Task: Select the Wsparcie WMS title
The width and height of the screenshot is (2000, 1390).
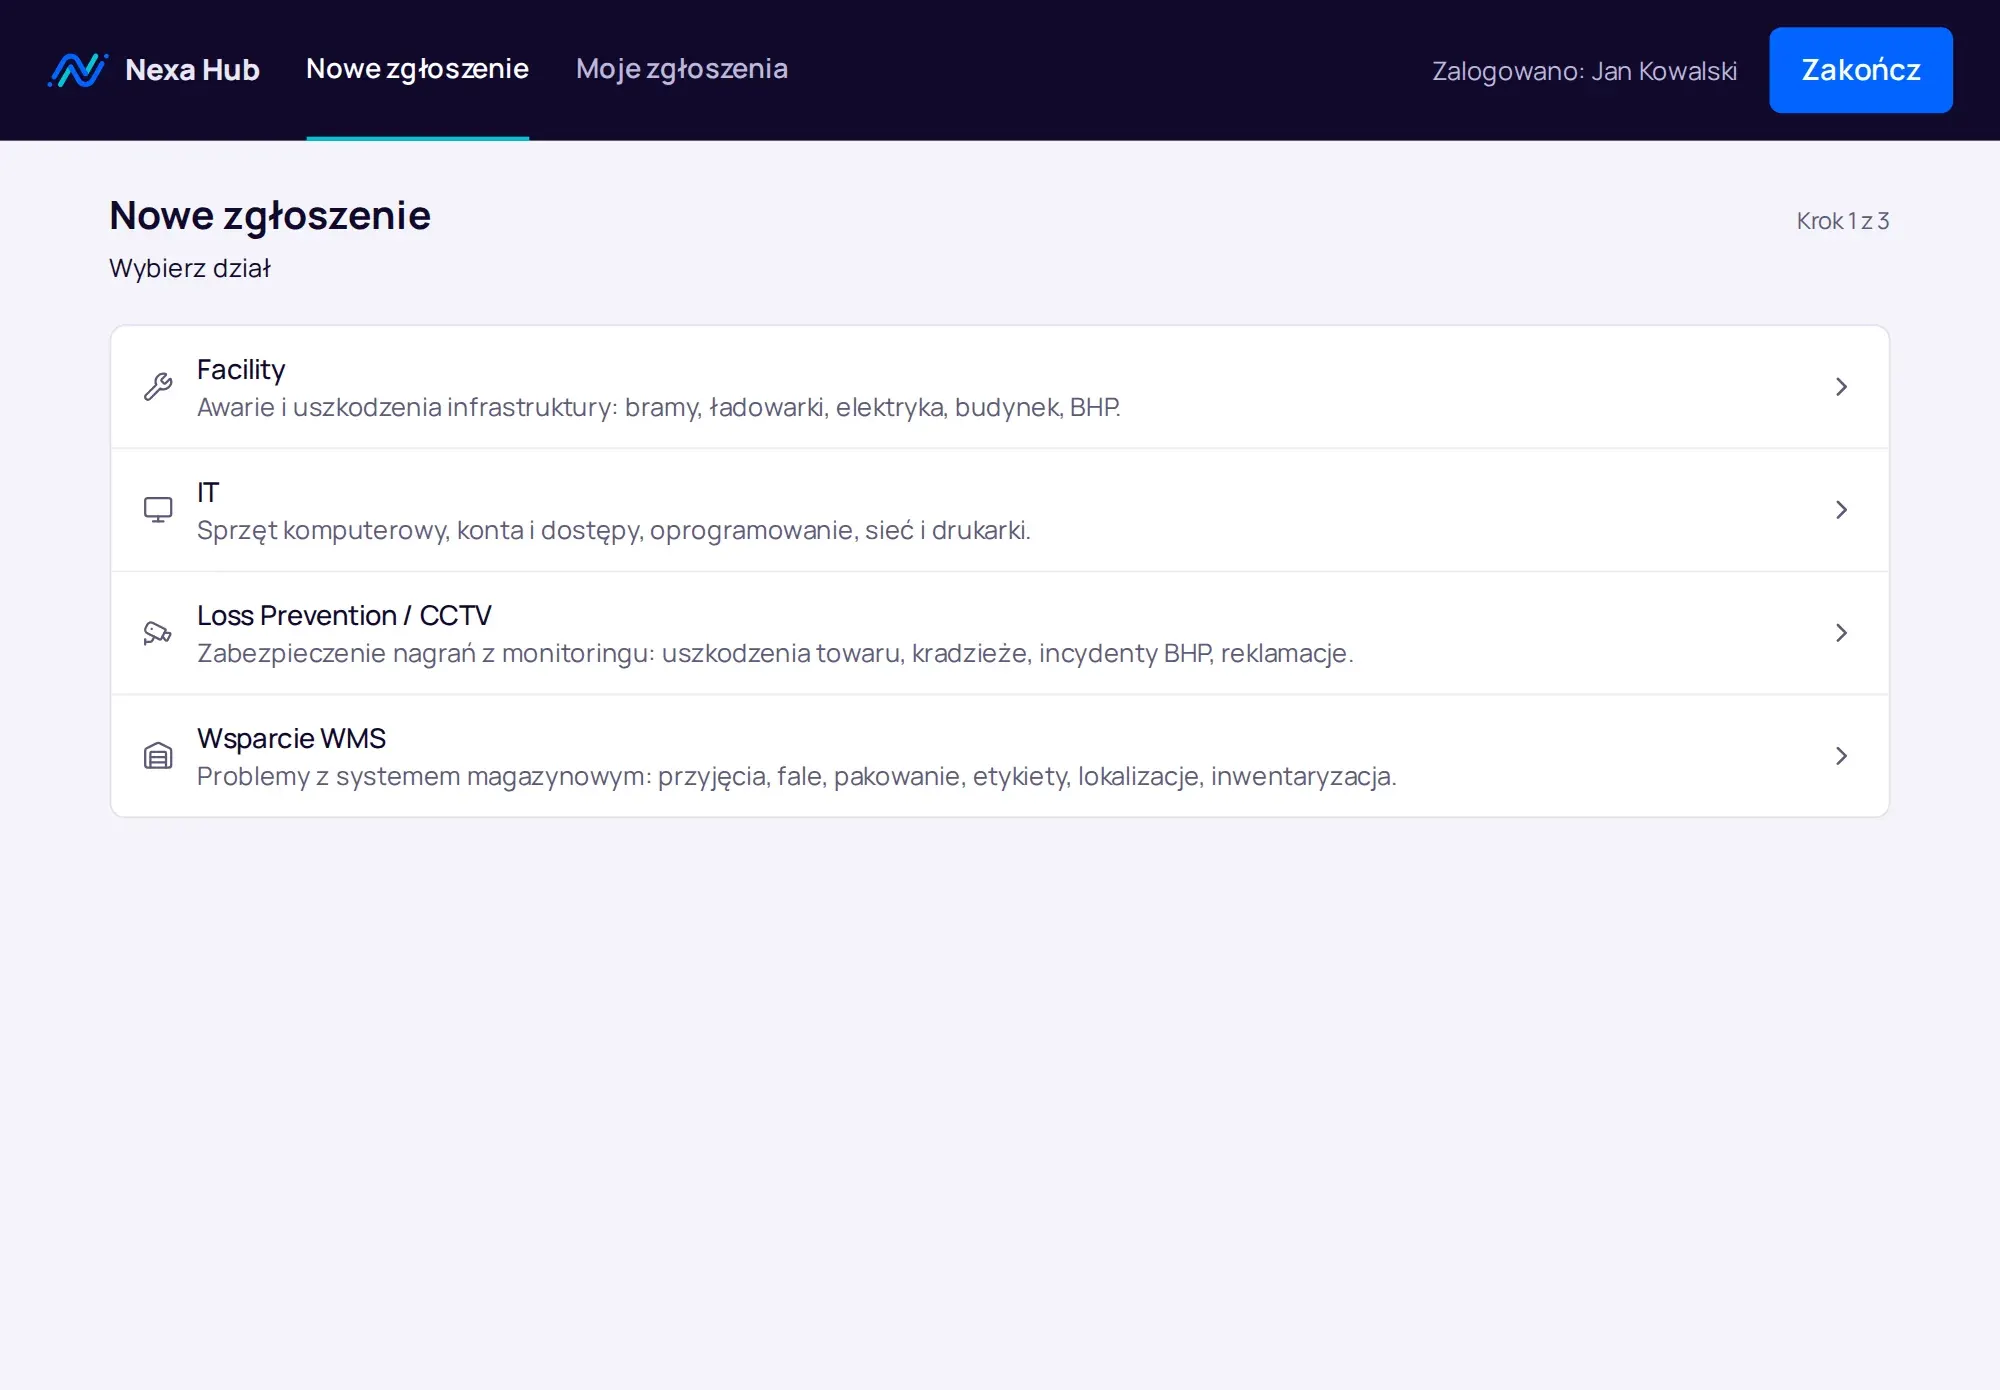Action: point(291,739)
